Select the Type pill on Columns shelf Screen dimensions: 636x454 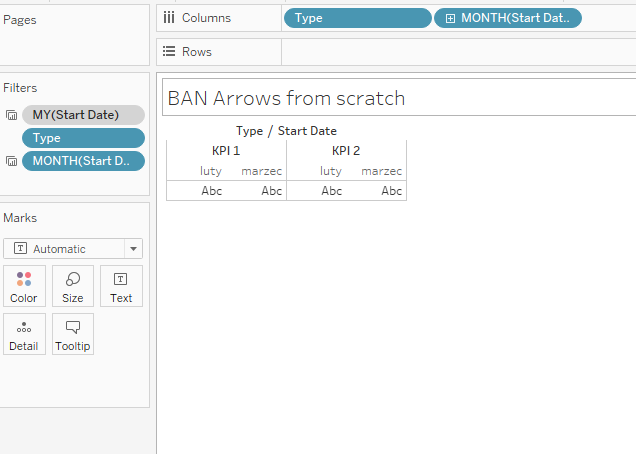357,18
